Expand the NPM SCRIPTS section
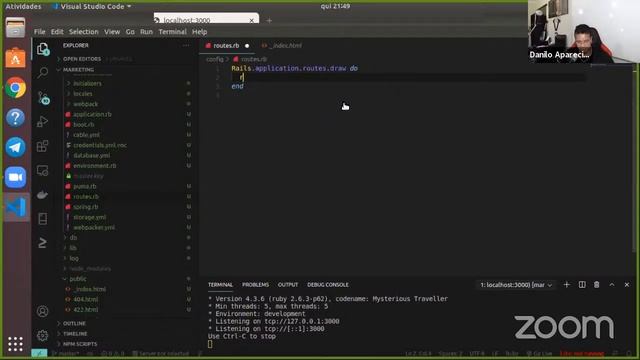Viewport: 640px width, 360px height. coord(80,344)
